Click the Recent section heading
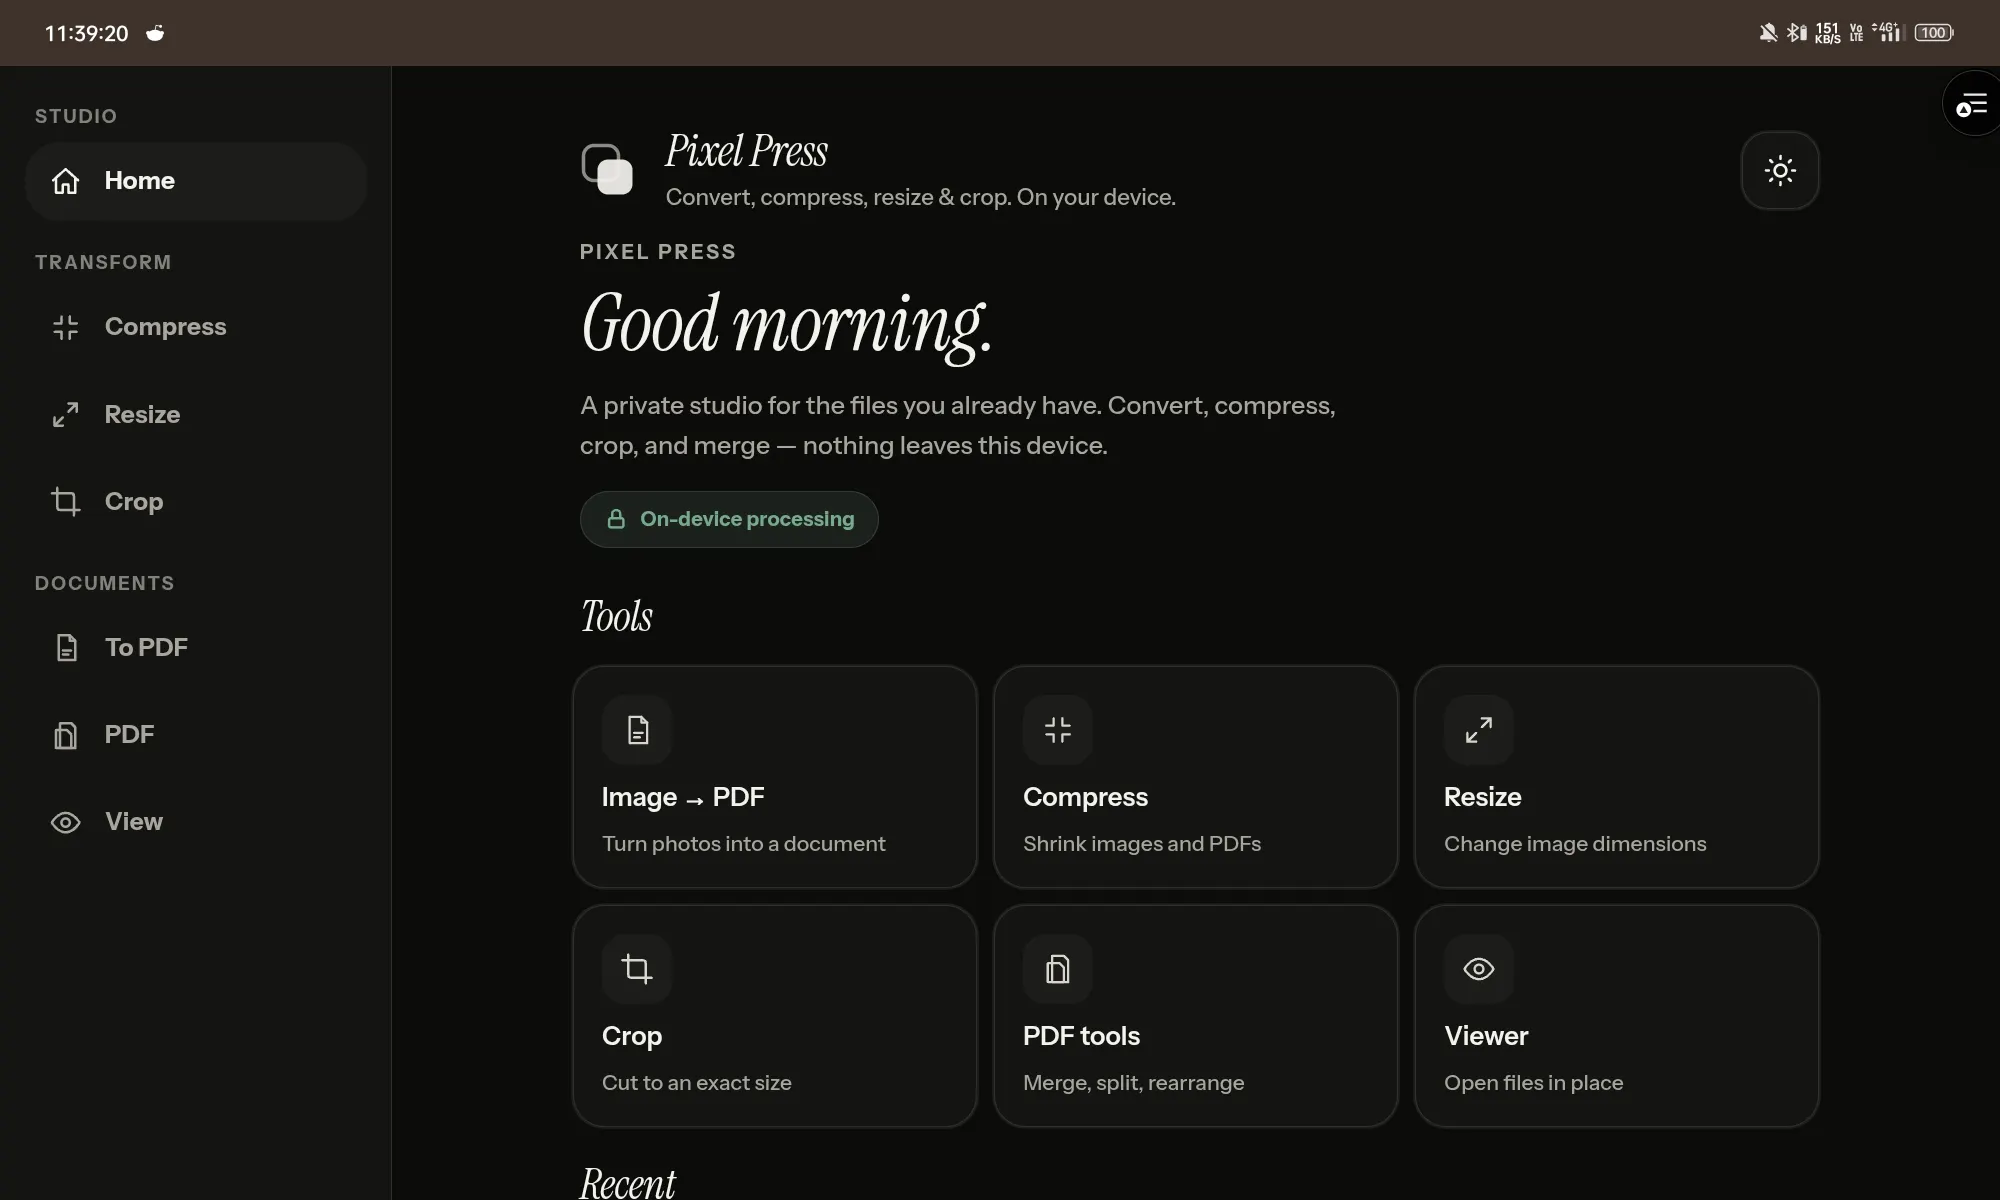2000x1200 pixels. tap(628, 1183)
